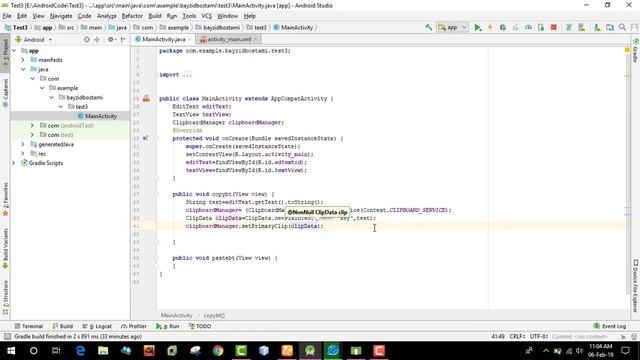This screenshot has width=640, height=360.
Task: Click the Search Everywhere magnifier icon
Action: pyautogui.click(x=622, y=27)
